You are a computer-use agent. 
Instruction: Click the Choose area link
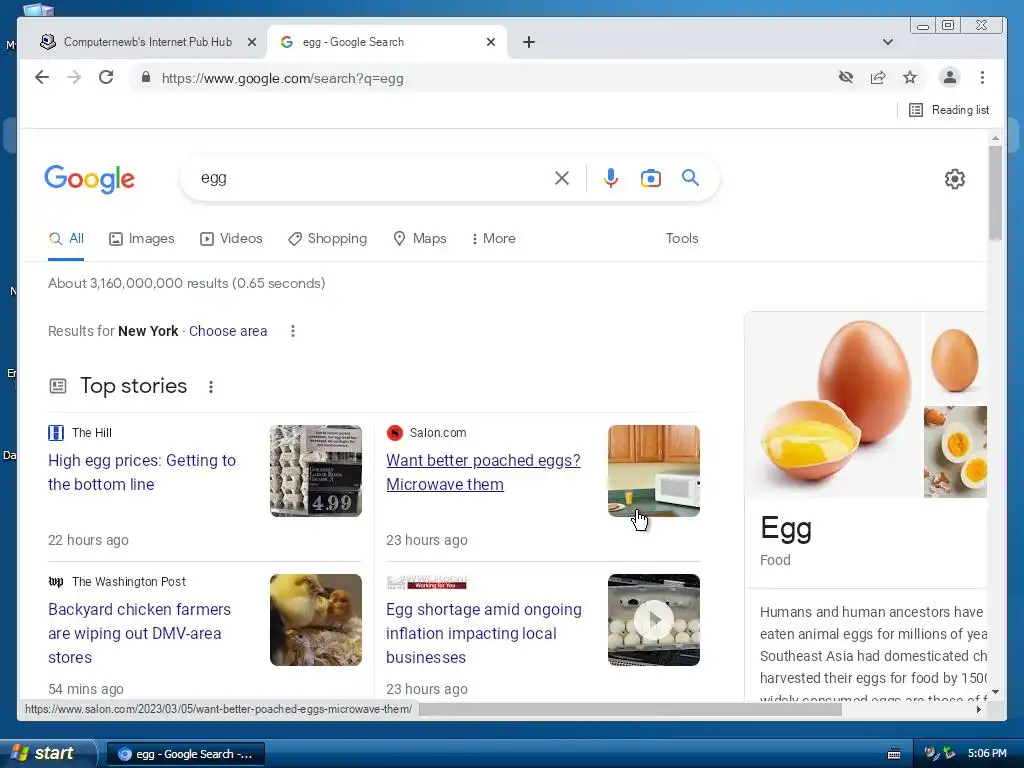coord(228,331)
